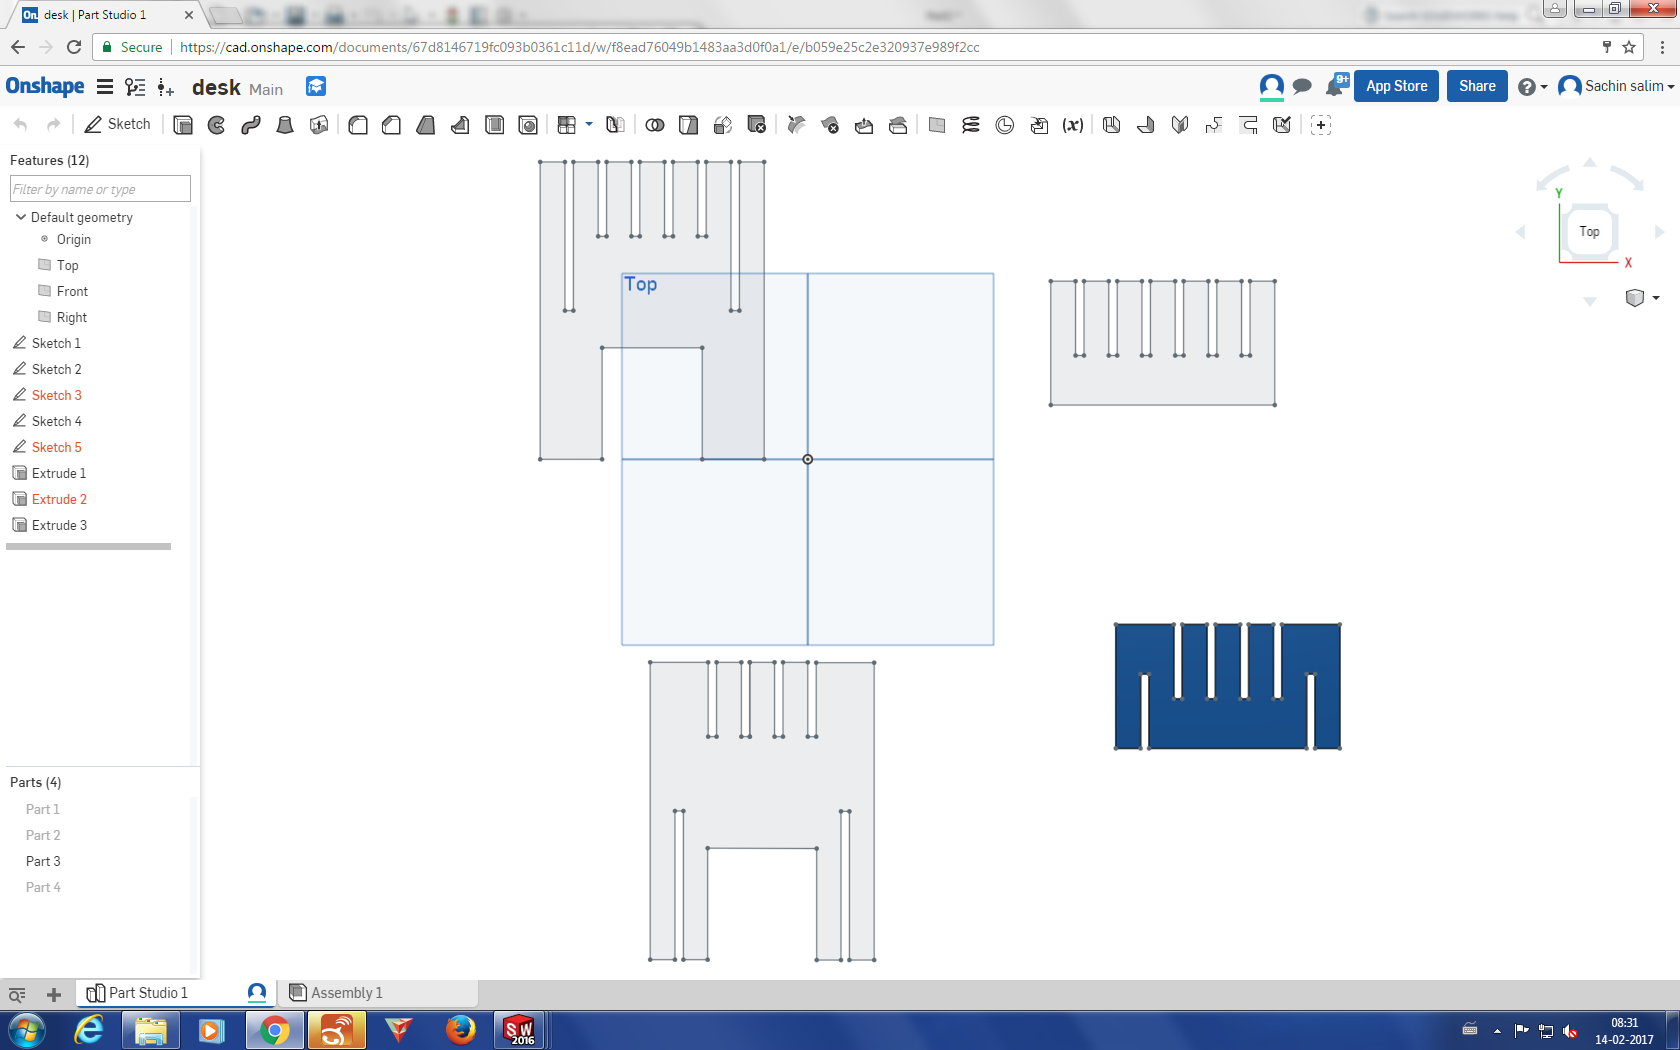This screenshot has height=1050, width=1680.
Task: Start a new Sketch
Action: point(118,124)
